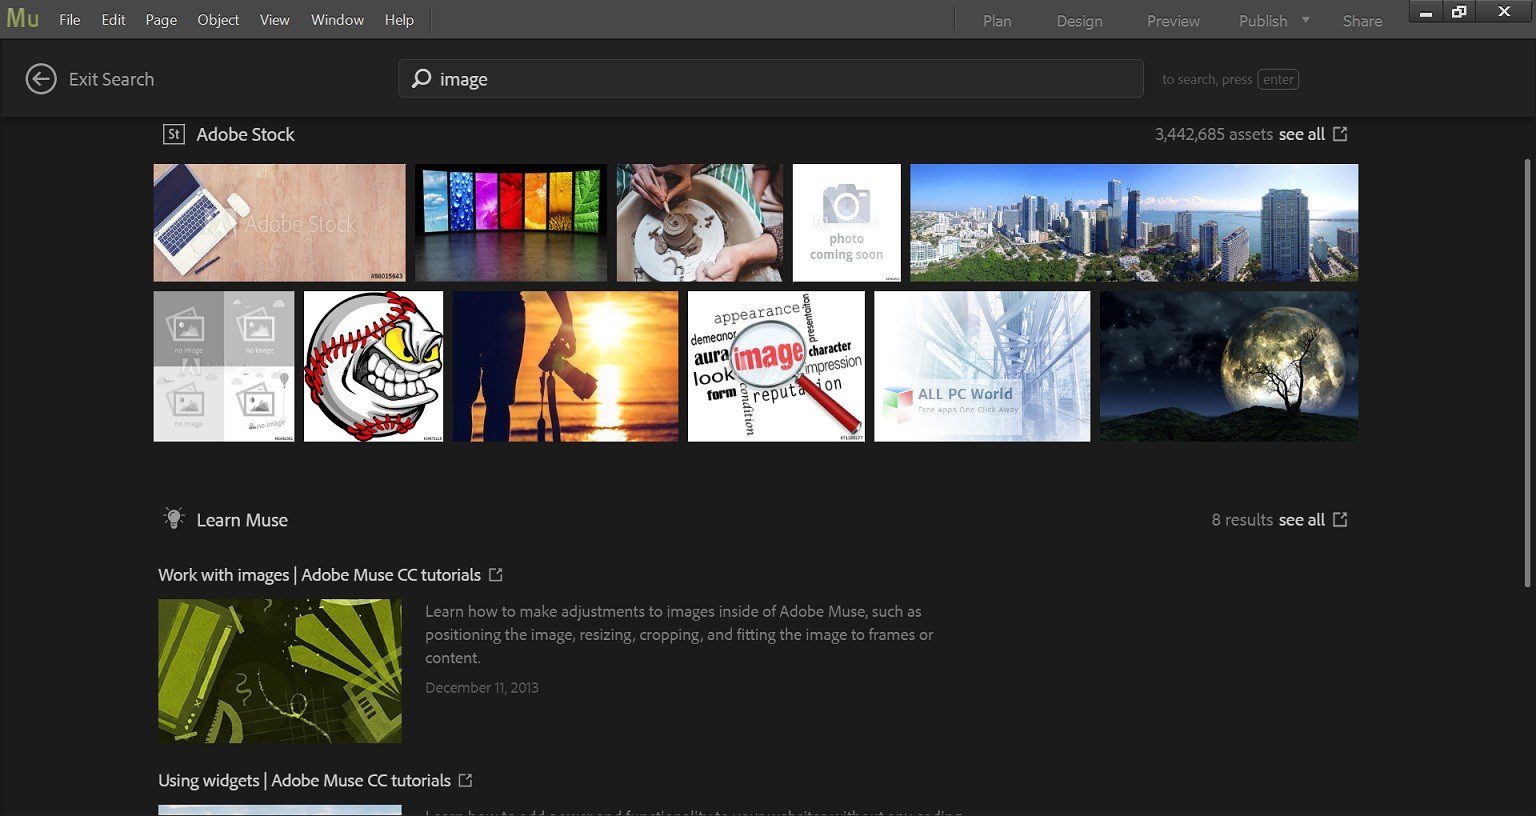Click the Adobe Stock 'St' badge icon
The height and width of the screenshot is (816, 1536).
tap(173, 133)
